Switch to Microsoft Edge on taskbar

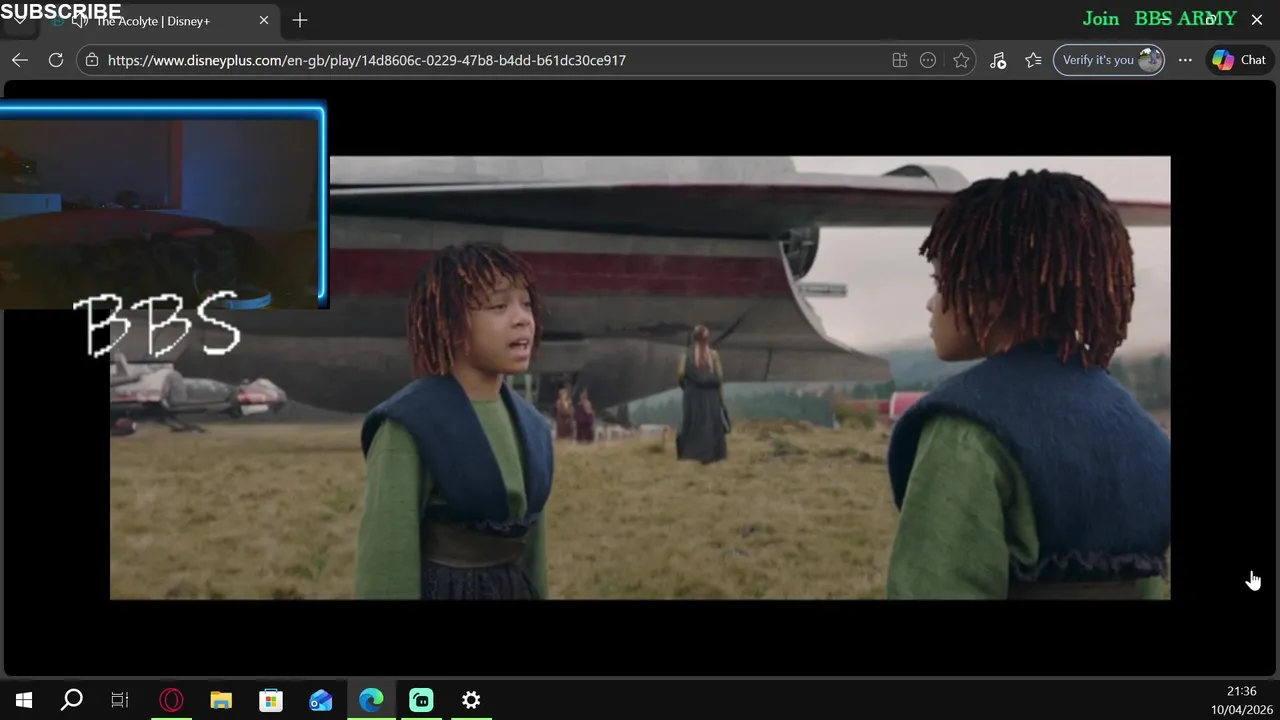tap(371, 700)
